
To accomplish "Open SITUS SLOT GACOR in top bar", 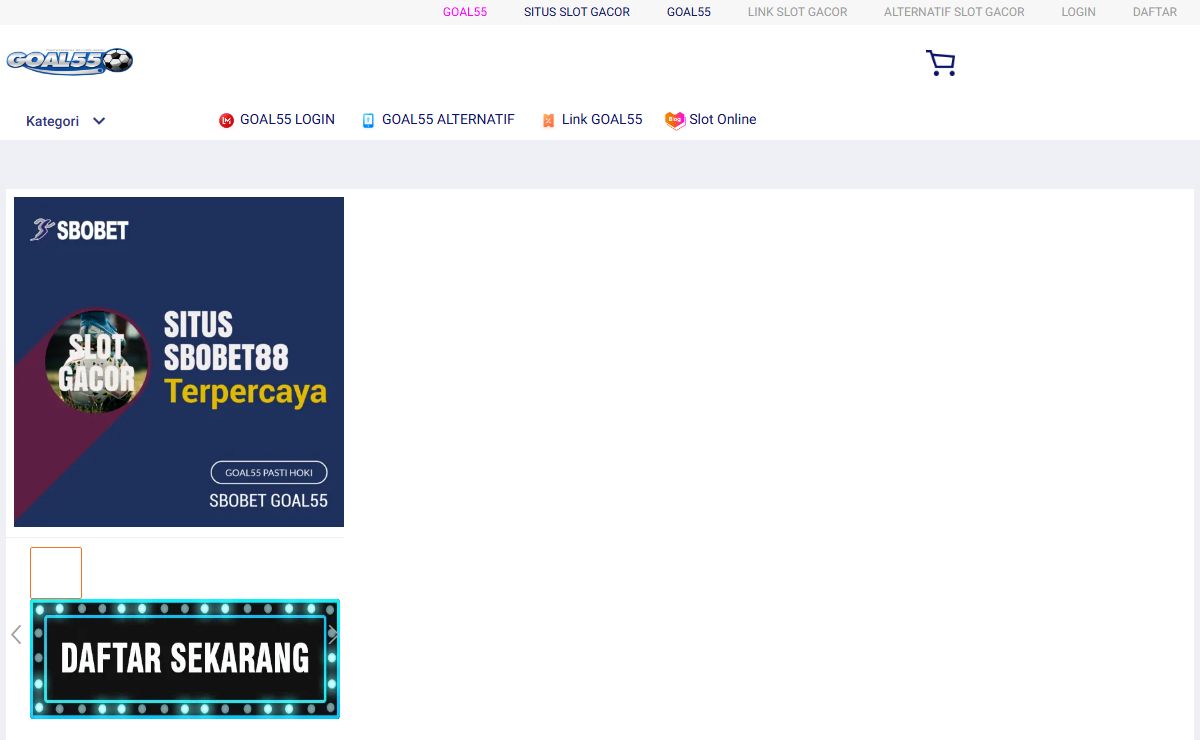I will pyautogui.click(x=577, y=12).
